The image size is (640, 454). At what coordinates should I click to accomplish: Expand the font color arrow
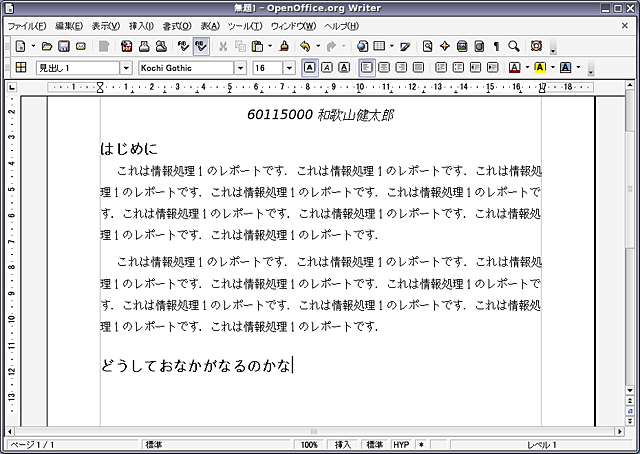(x=527, y=67)
